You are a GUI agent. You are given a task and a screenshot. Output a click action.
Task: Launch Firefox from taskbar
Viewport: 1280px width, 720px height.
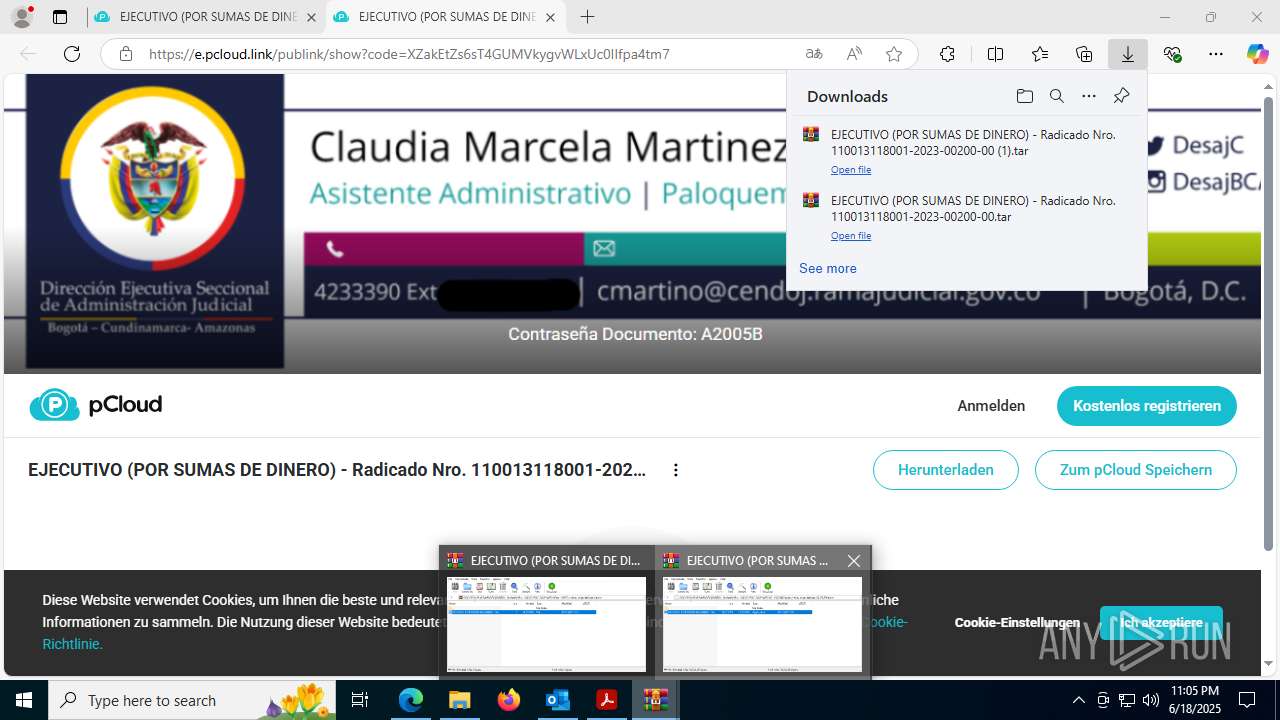coord(508,700)
